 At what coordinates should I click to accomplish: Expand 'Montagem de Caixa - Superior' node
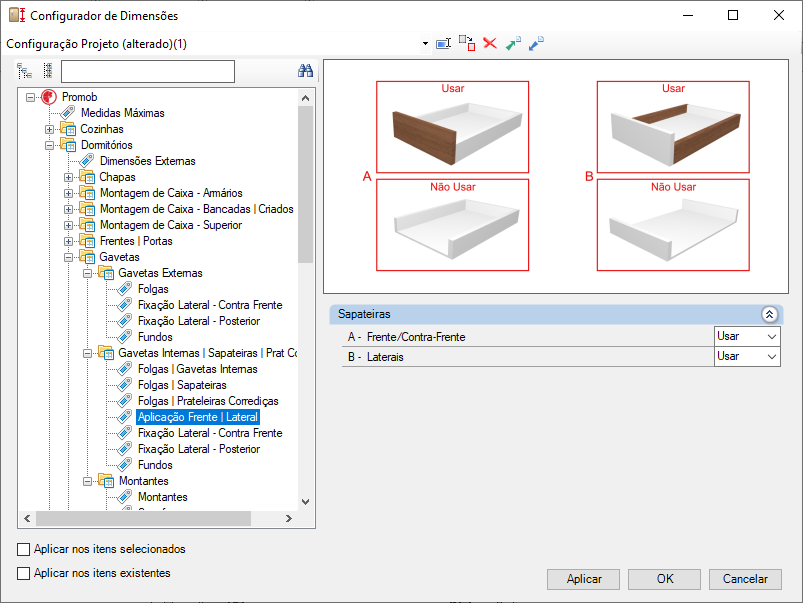tap(69, 225)
